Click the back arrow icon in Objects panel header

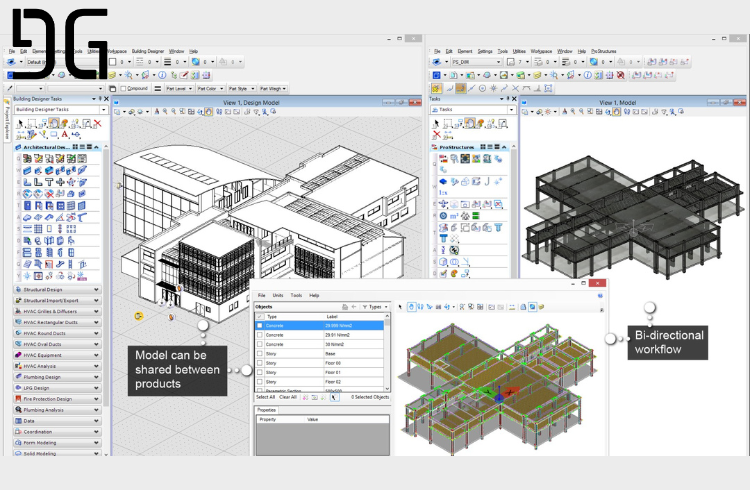tap(354, 307)
